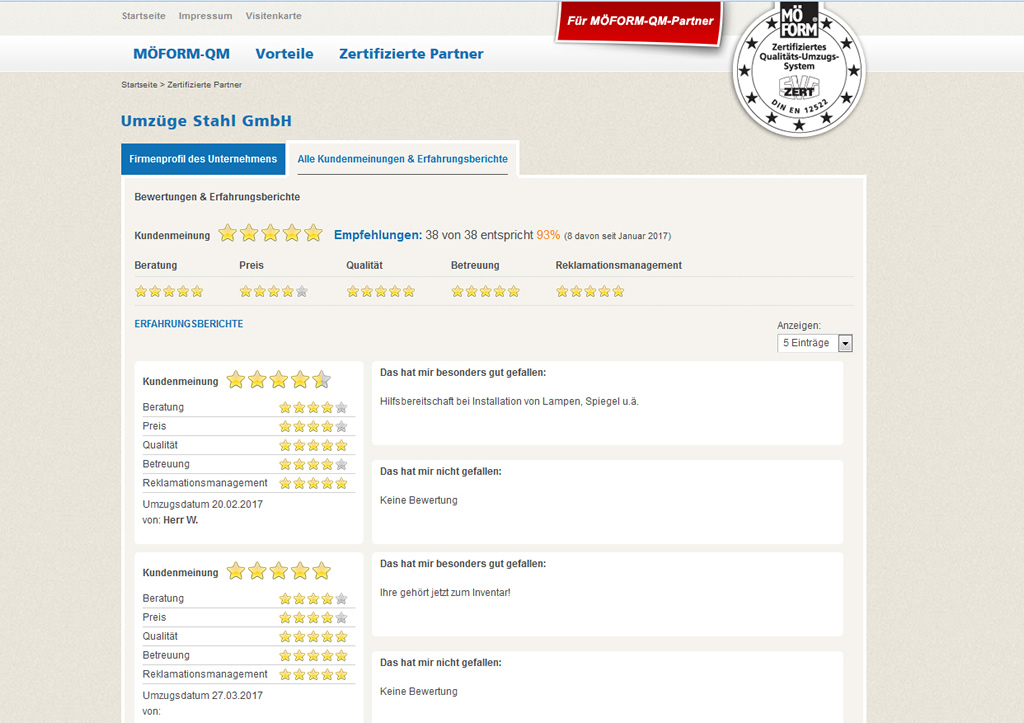Click Beratung stars in Herr W.'s review
The image size is (1024, 723).
point(313,408)
